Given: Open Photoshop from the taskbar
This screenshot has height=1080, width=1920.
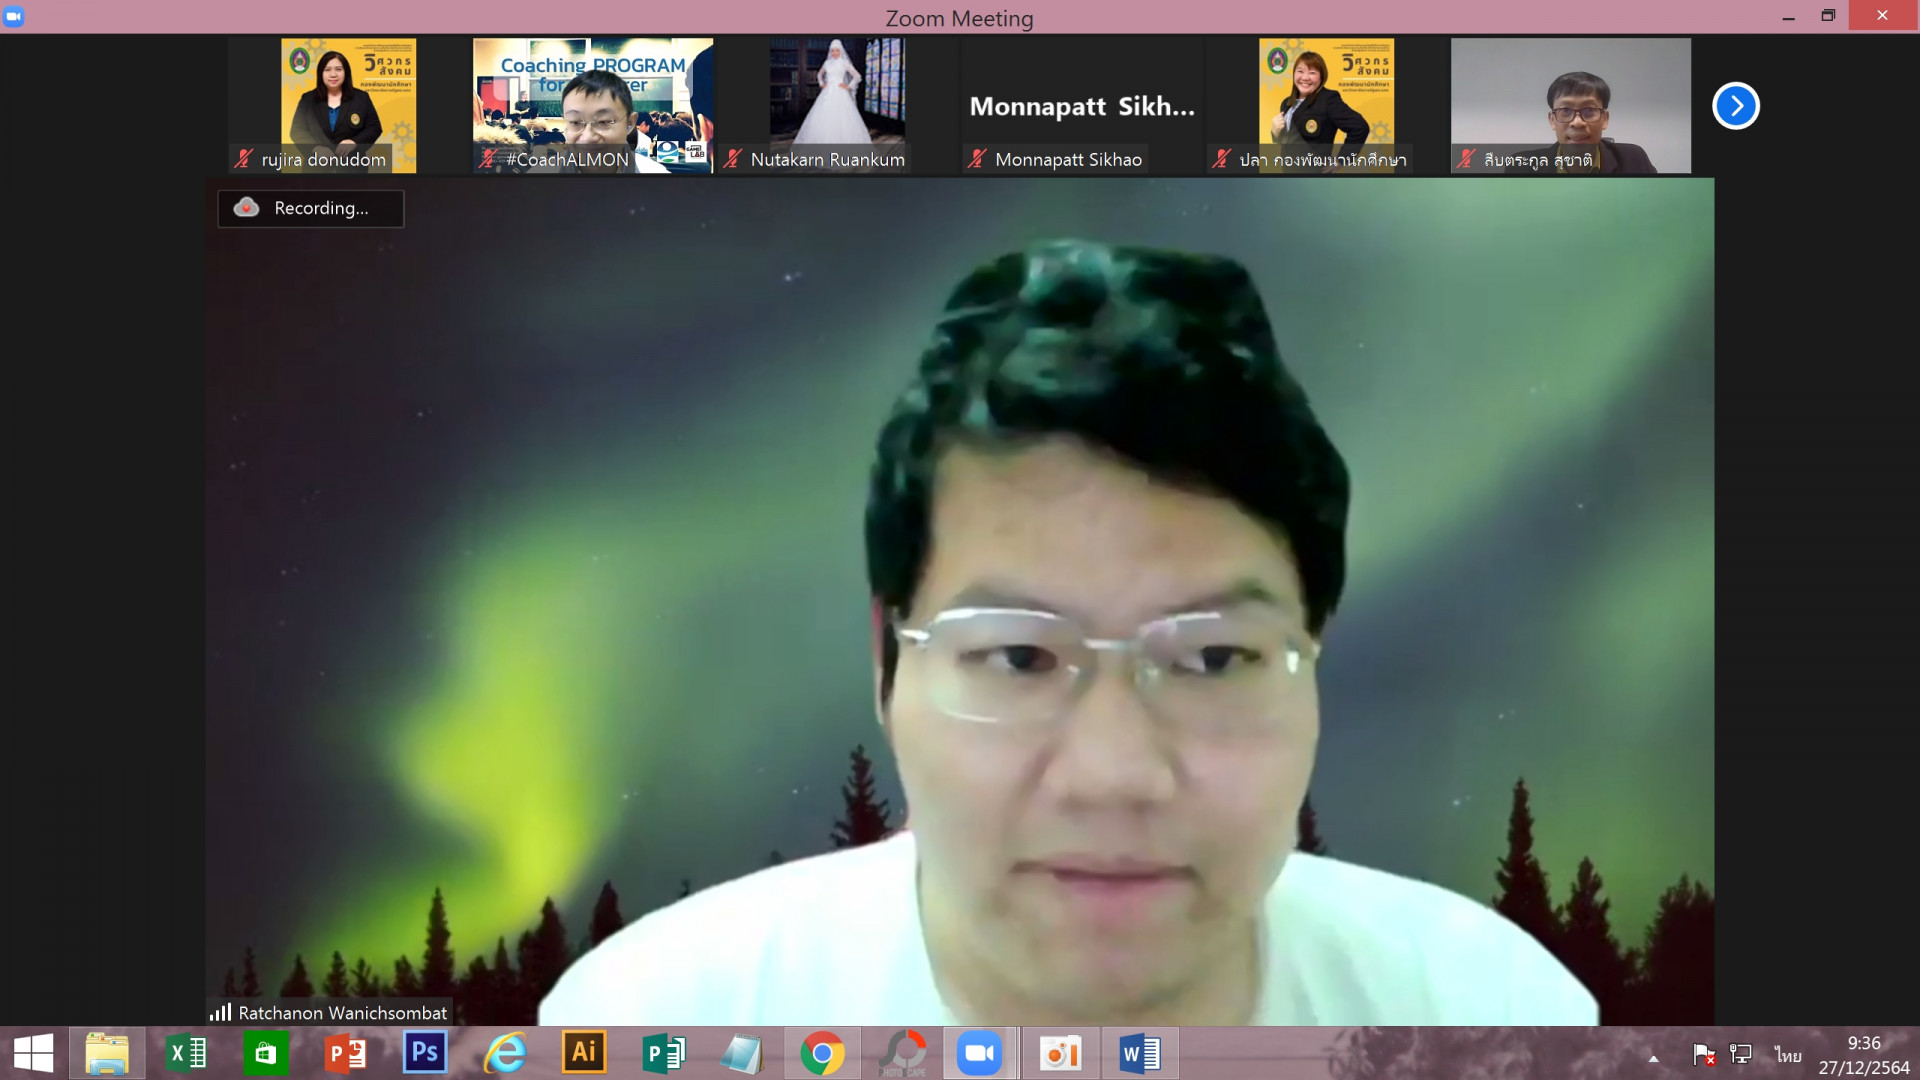Looking at the screenshot, I should coord(425,1053).
